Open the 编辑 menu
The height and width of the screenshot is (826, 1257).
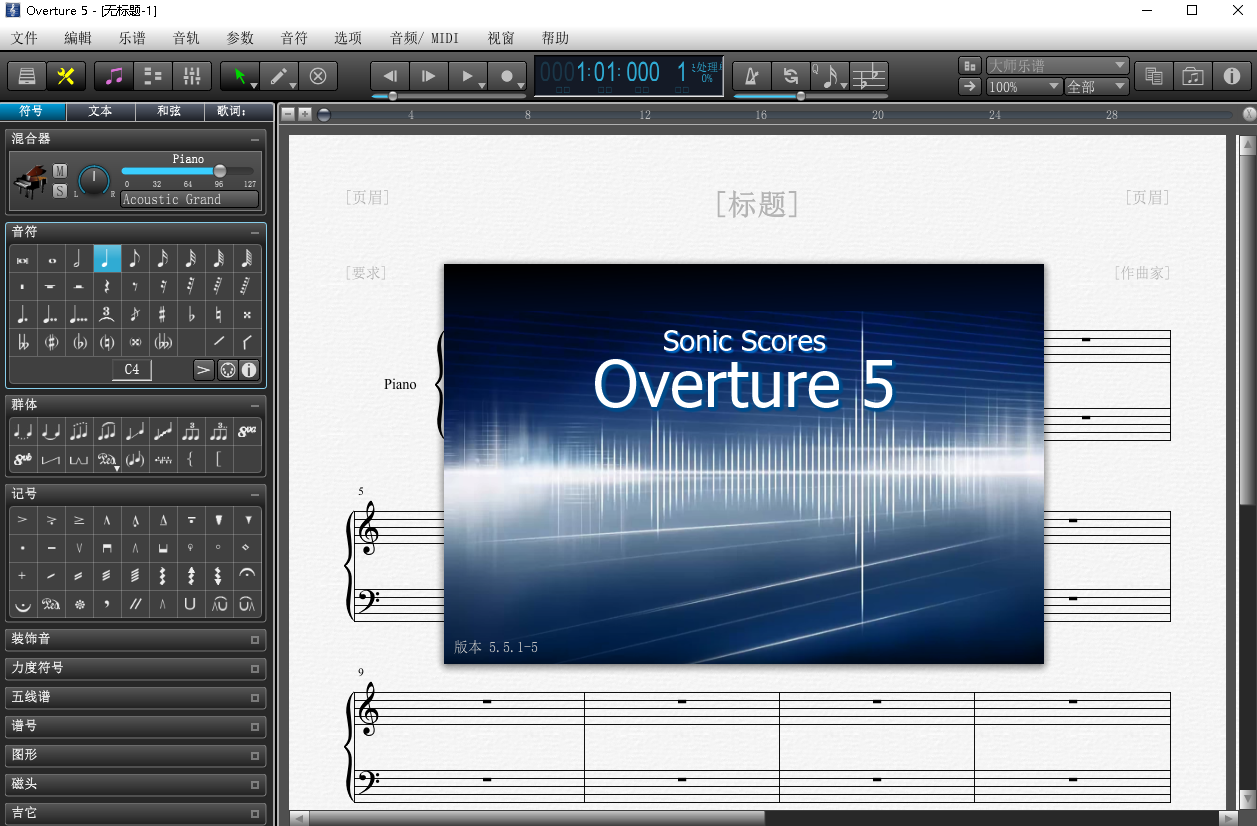[x=78, y=38]
